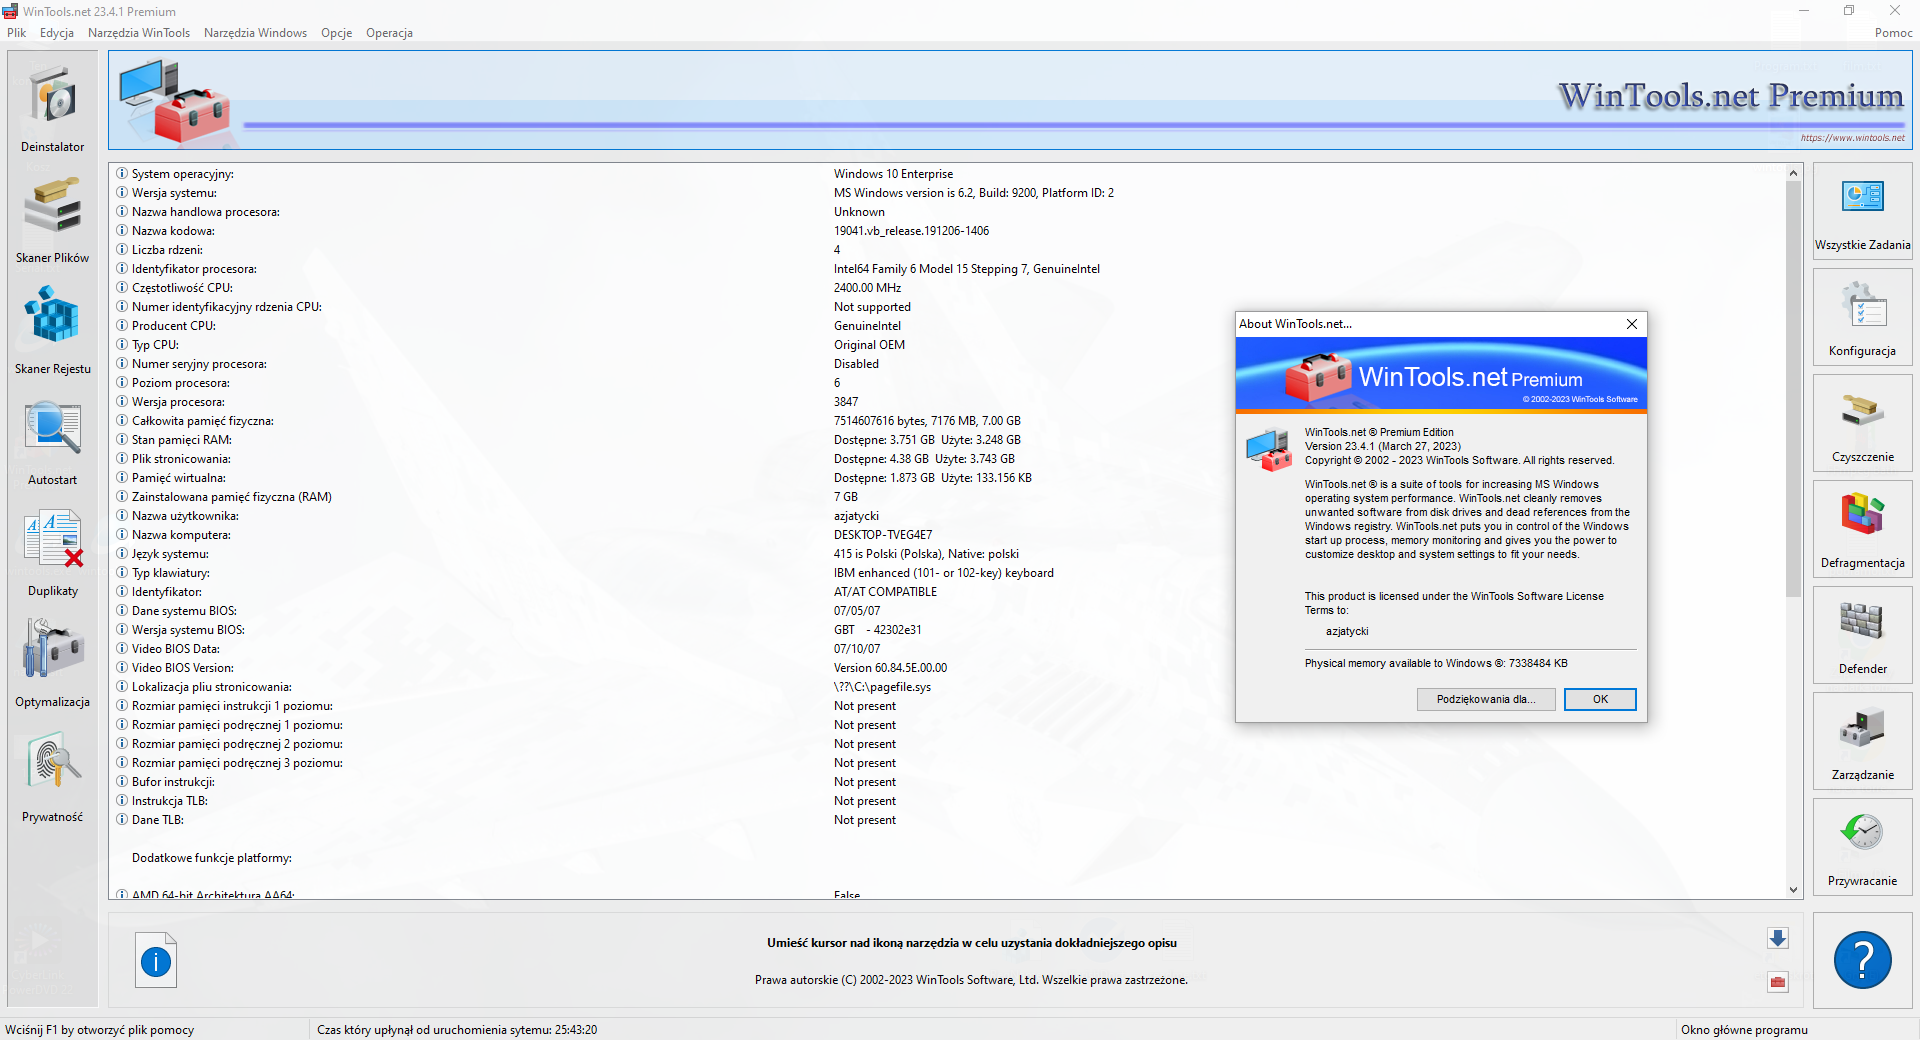
Task: Select the 'Version 60.84.5E.00.00' value
Action: pos(890,668)
